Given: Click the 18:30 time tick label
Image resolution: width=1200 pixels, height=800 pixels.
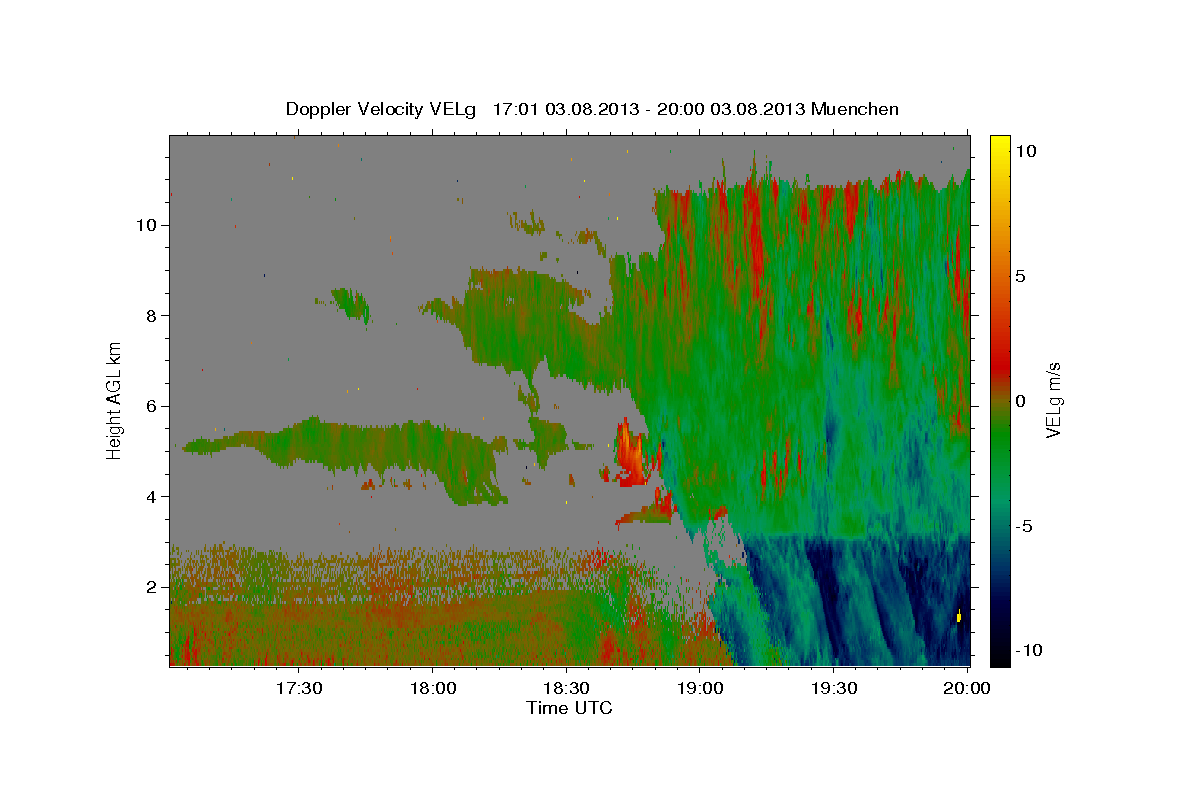Looking at the screenshot, I should tap(567, 689).
